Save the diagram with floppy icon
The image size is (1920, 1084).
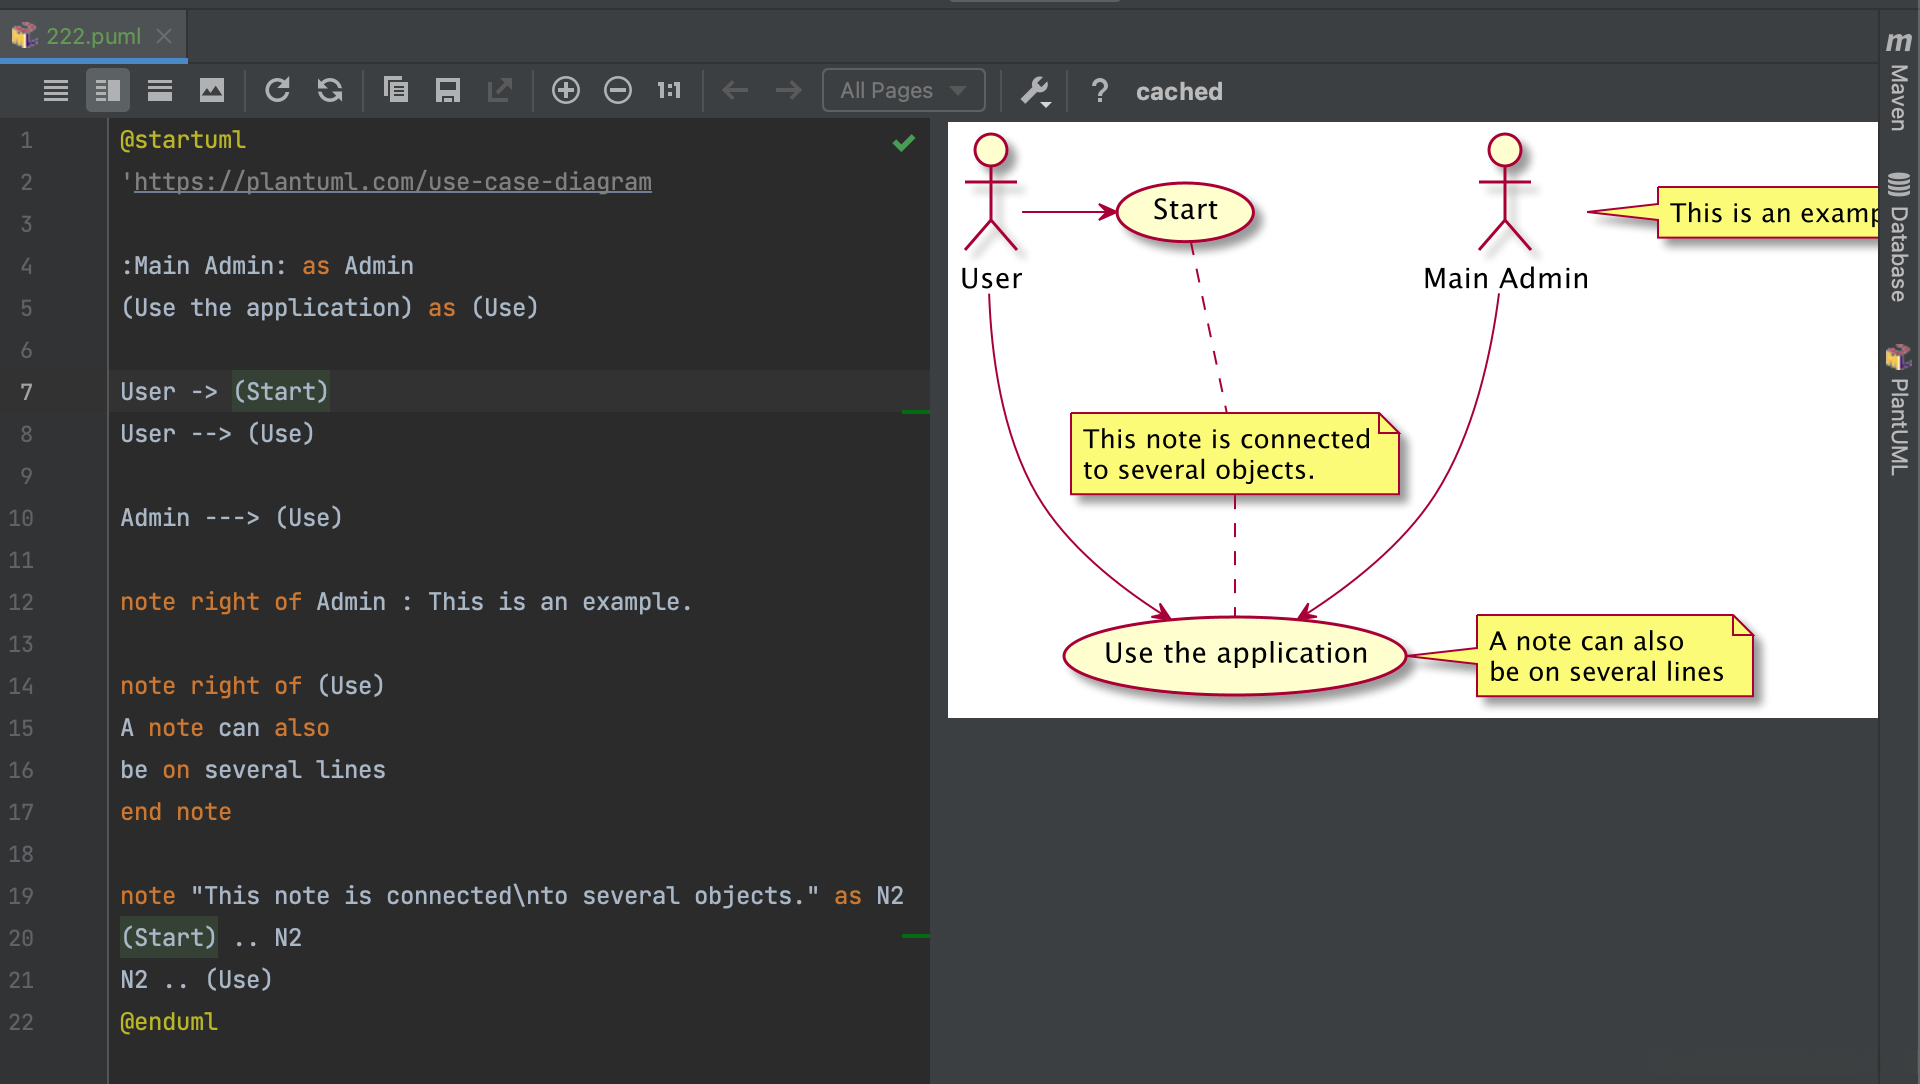click(x=447, y=91)
